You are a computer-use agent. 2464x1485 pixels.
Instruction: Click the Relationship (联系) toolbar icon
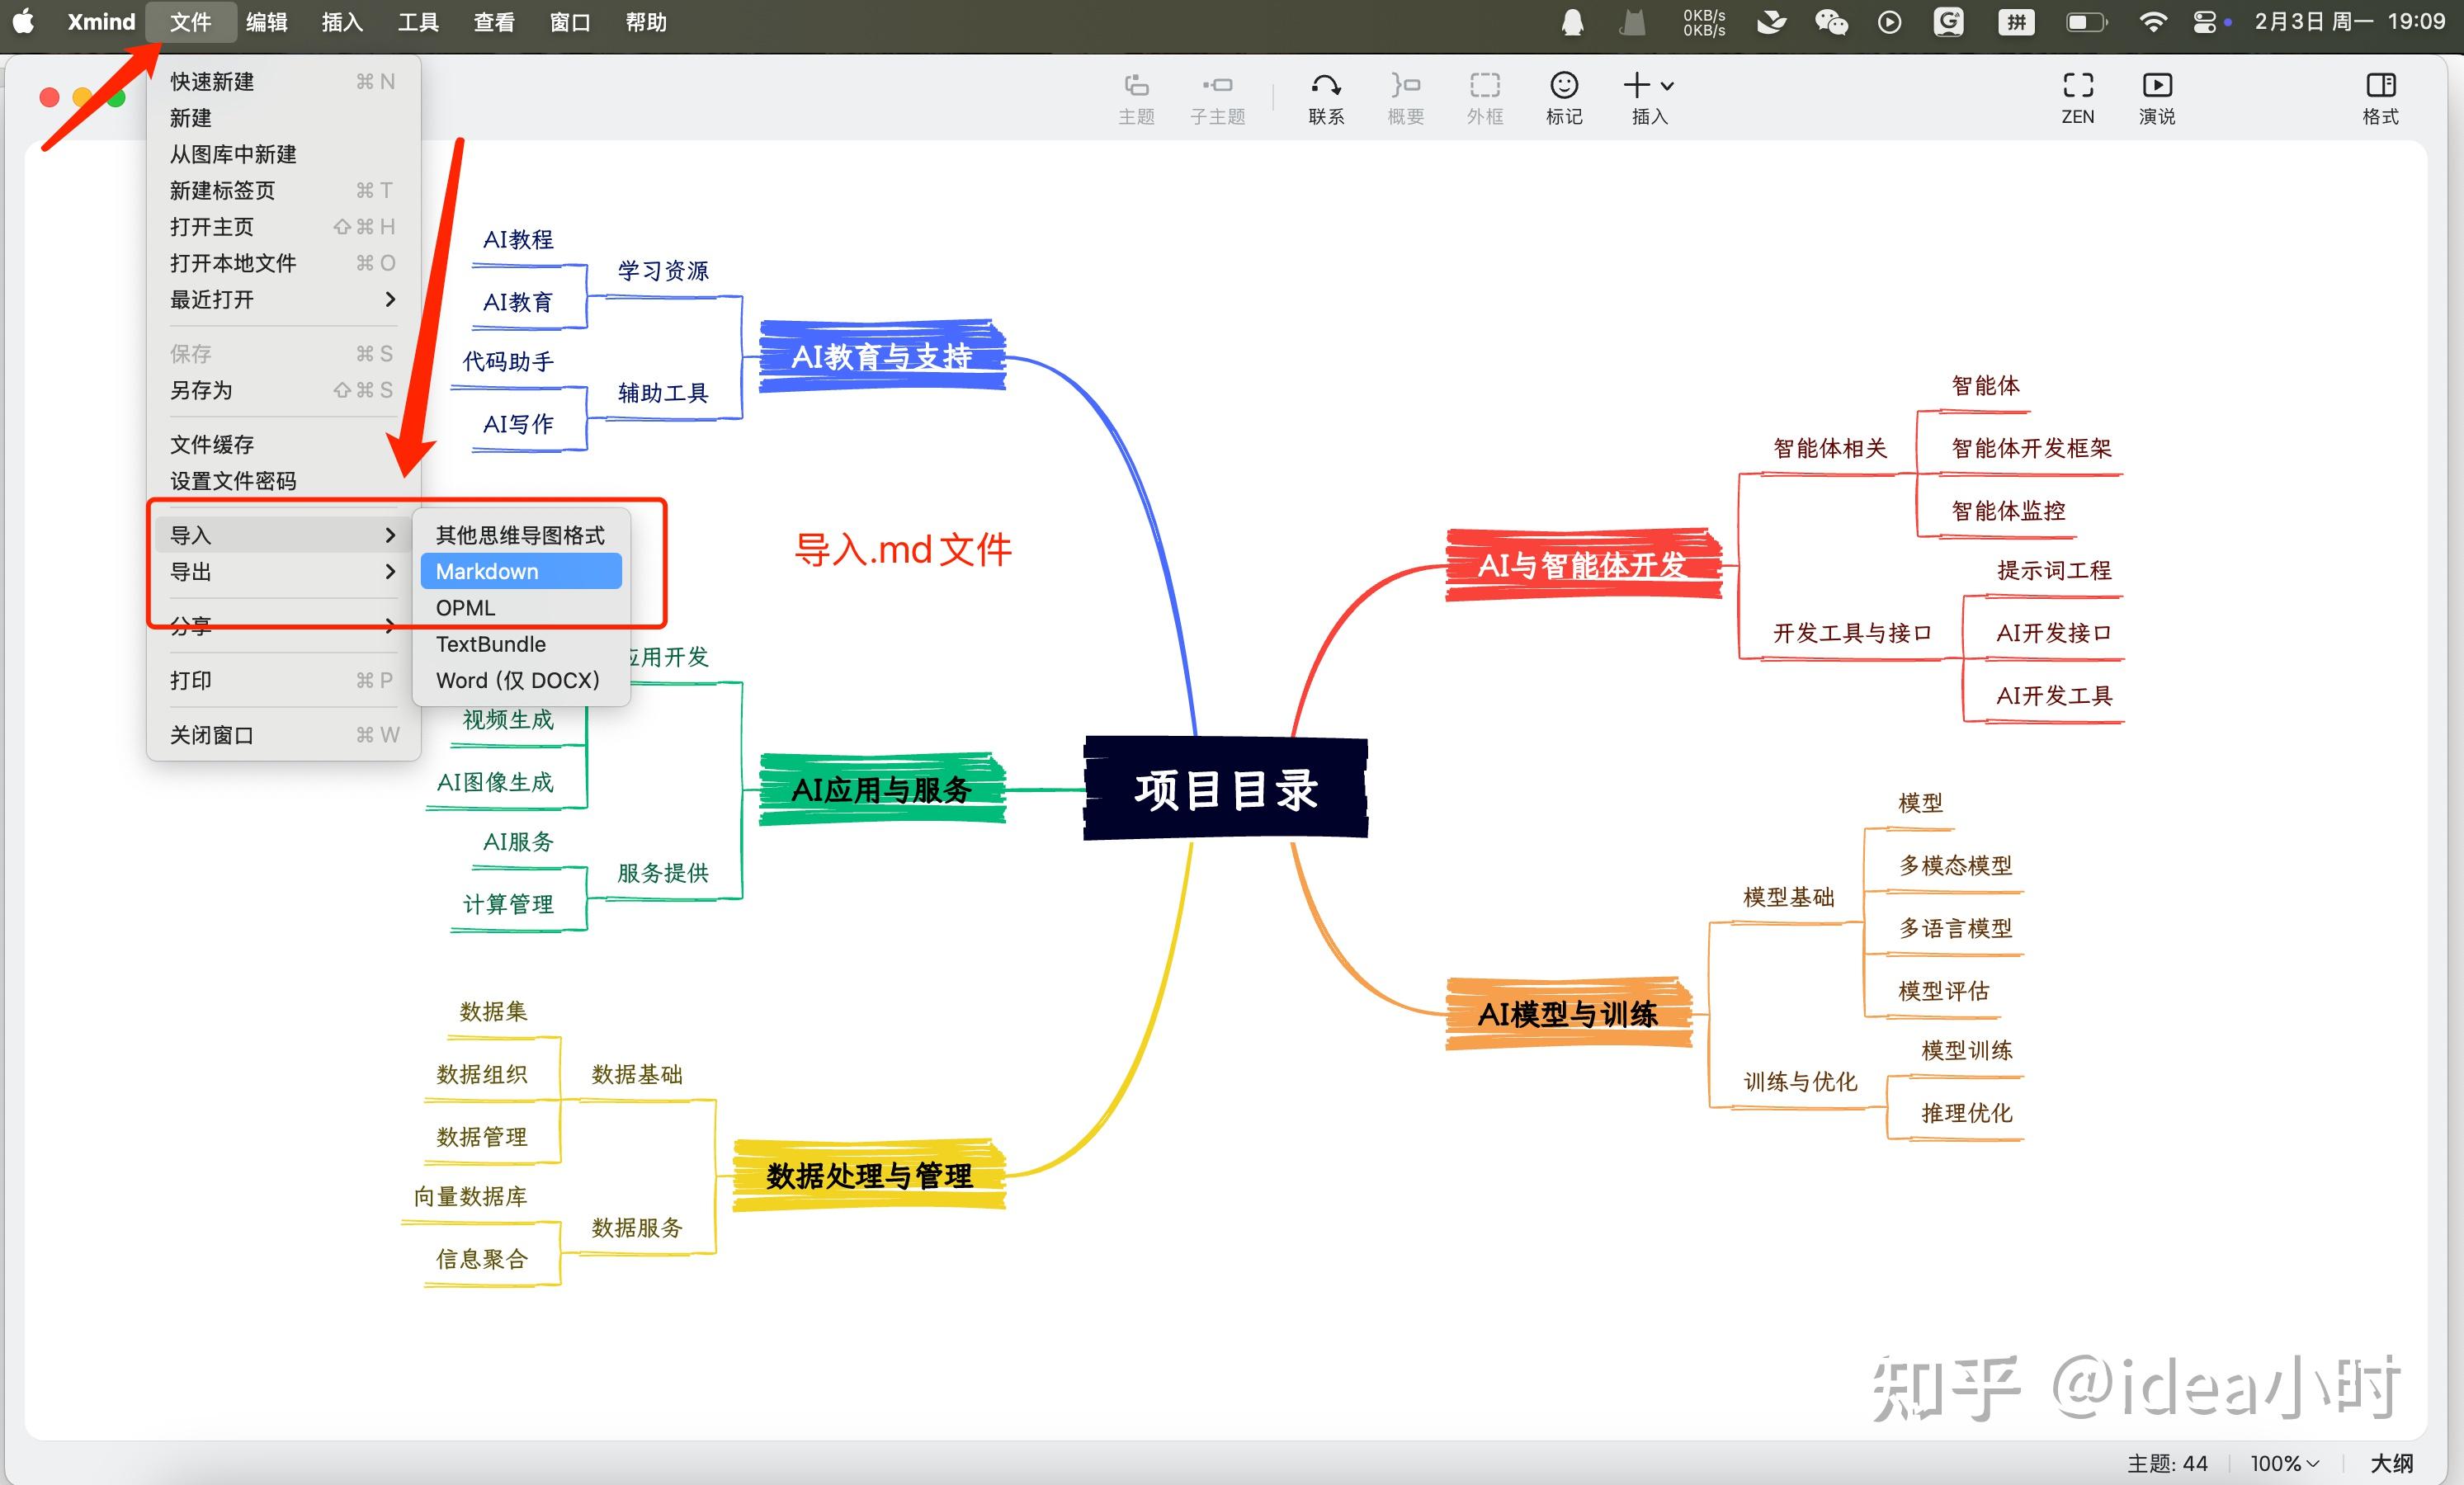point(1326,86)
